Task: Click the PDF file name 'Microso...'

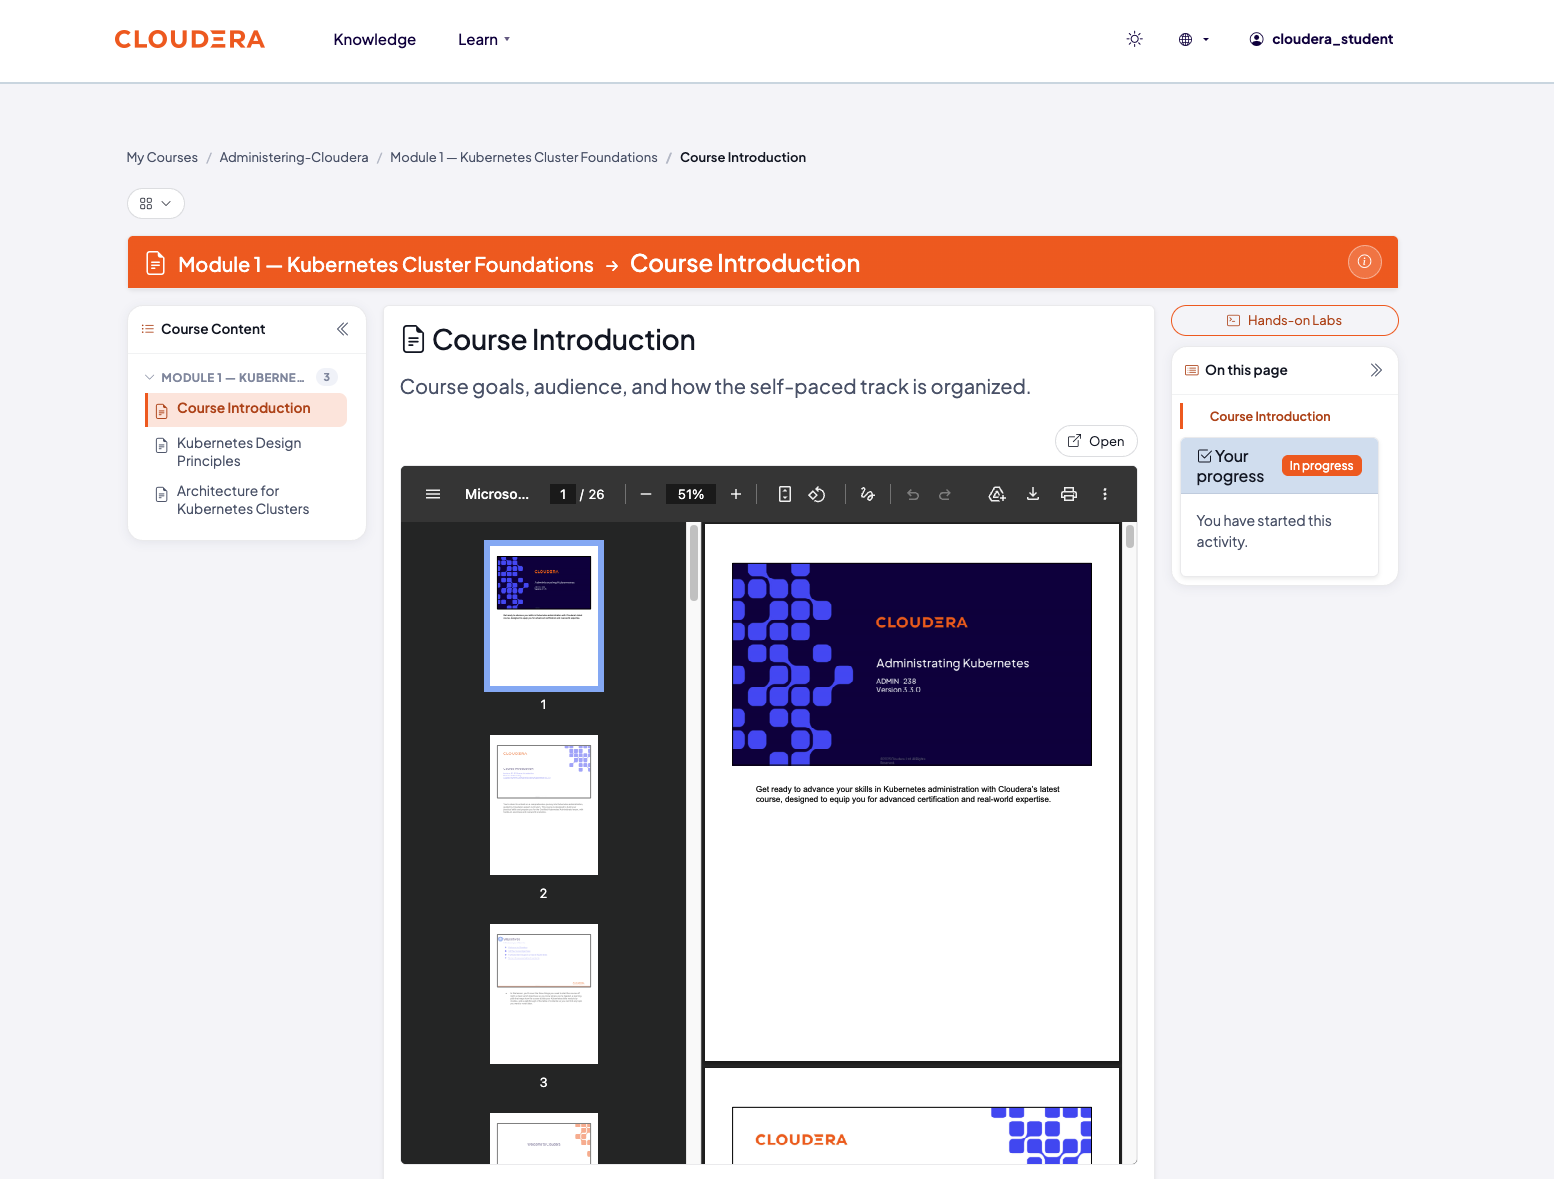Action: 497,494
